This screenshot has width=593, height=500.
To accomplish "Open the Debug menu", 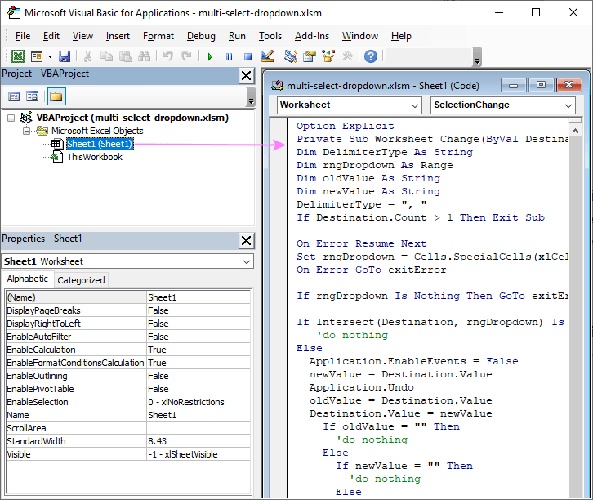I will (201, 36).
